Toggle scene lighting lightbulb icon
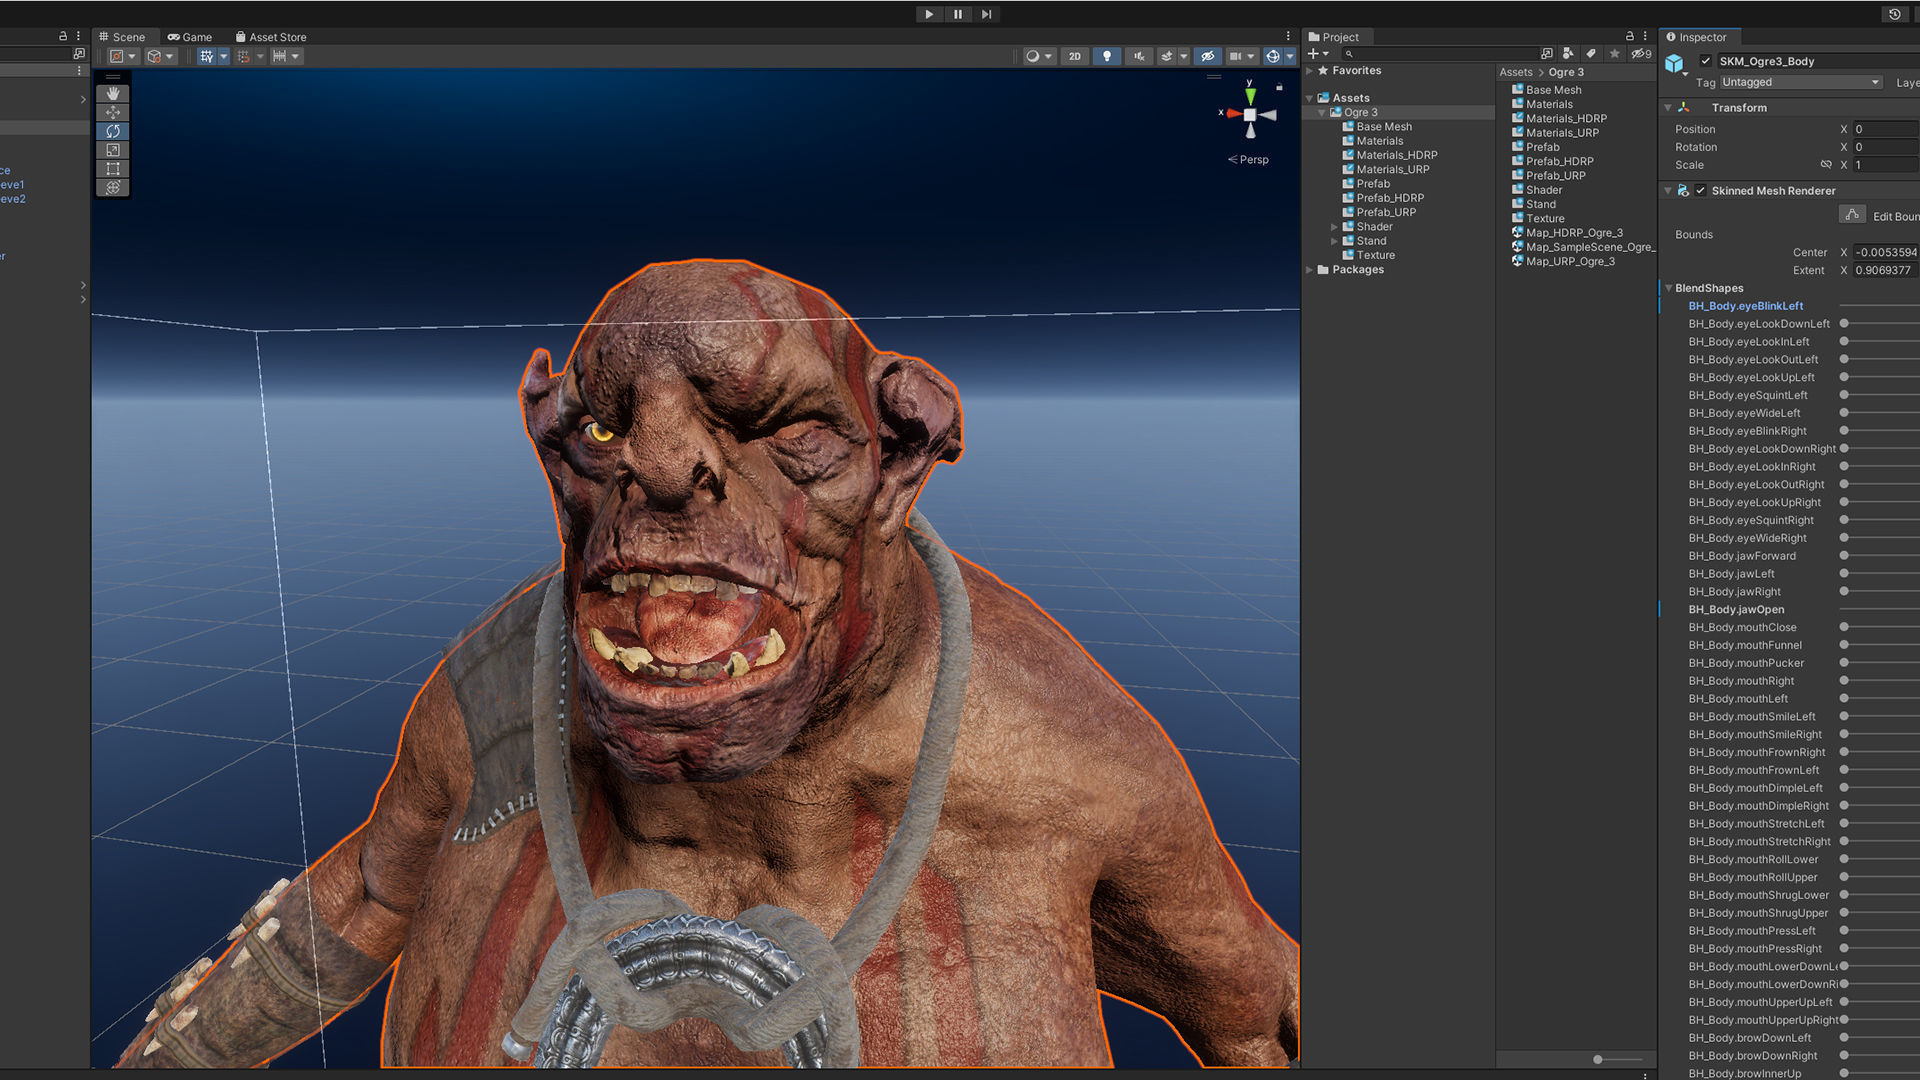The width and height of the screenshot is (1920, 1080). click(x=1106, y=56)
